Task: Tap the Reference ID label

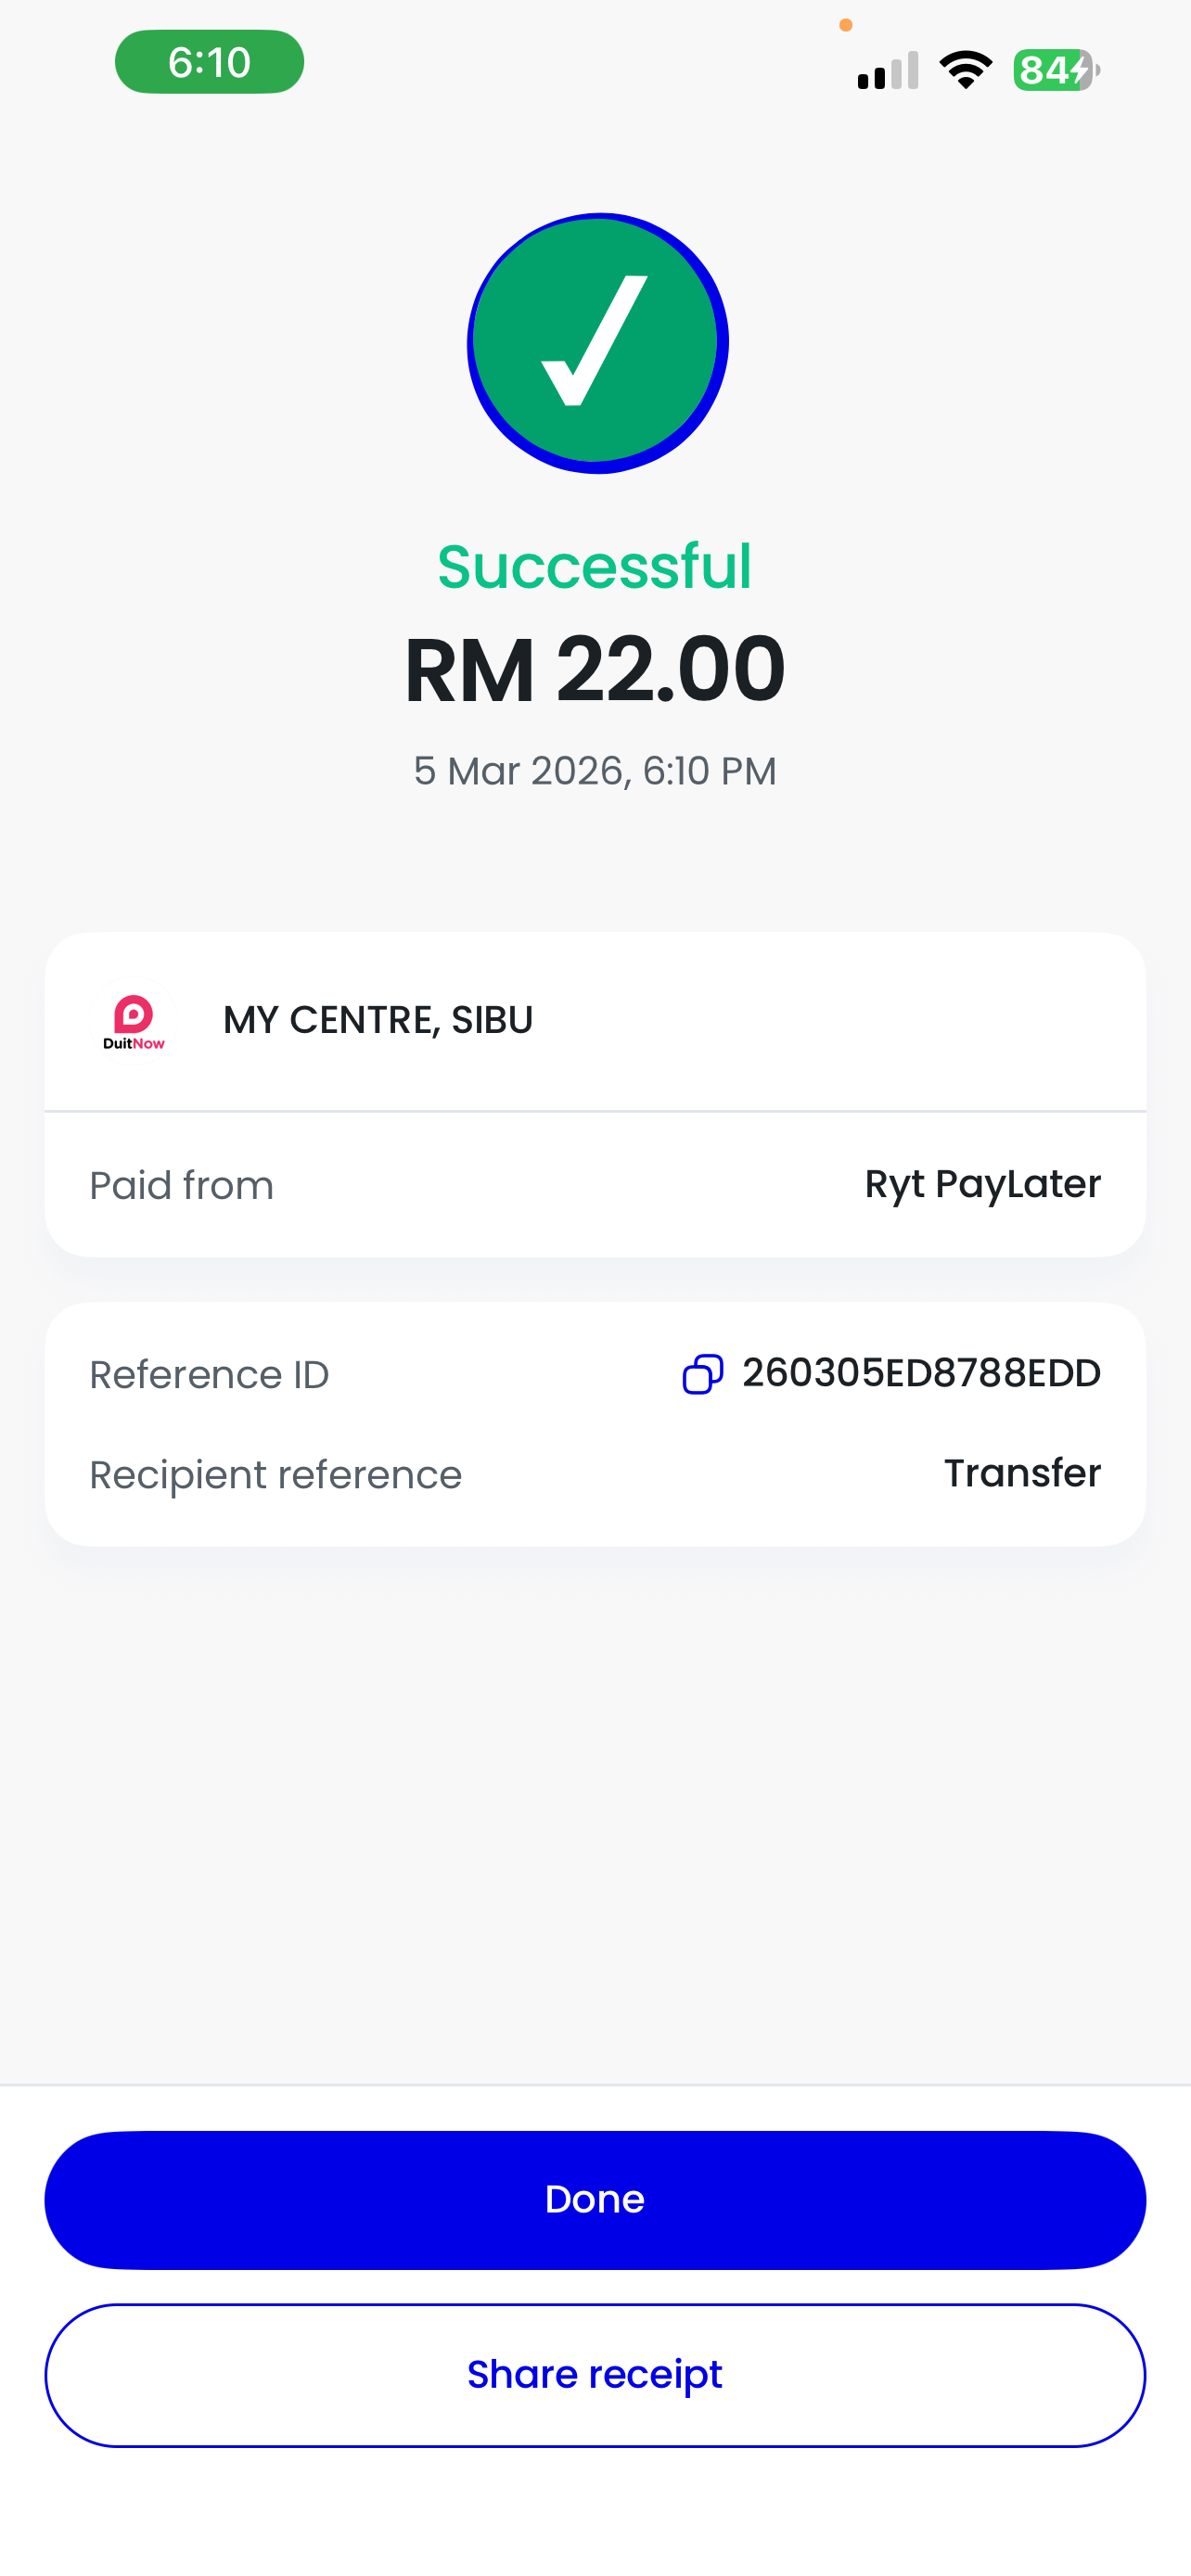Action: pyautogui.click(x=209, y=1375)
